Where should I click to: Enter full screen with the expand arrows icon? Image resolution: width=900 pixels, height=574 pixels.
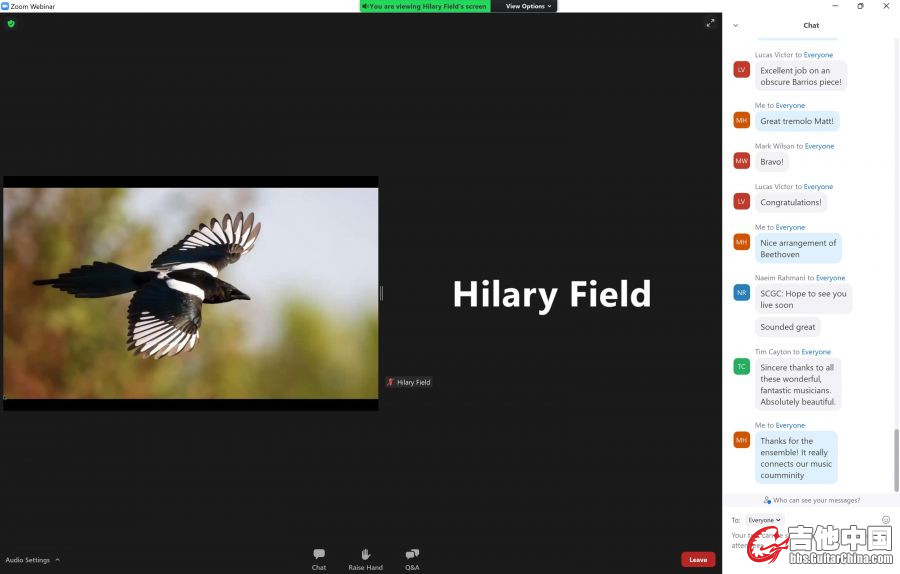pyautogui.click(x=710, y=23)
